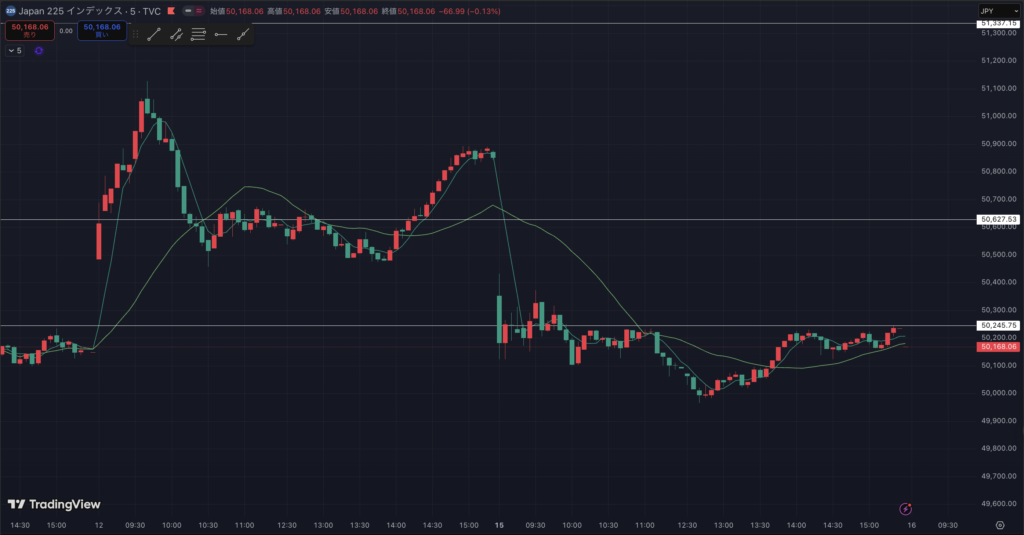Click the red flag next to TVC
Viewport: 1024px width, 535px height.
click(x=171, y=10)
